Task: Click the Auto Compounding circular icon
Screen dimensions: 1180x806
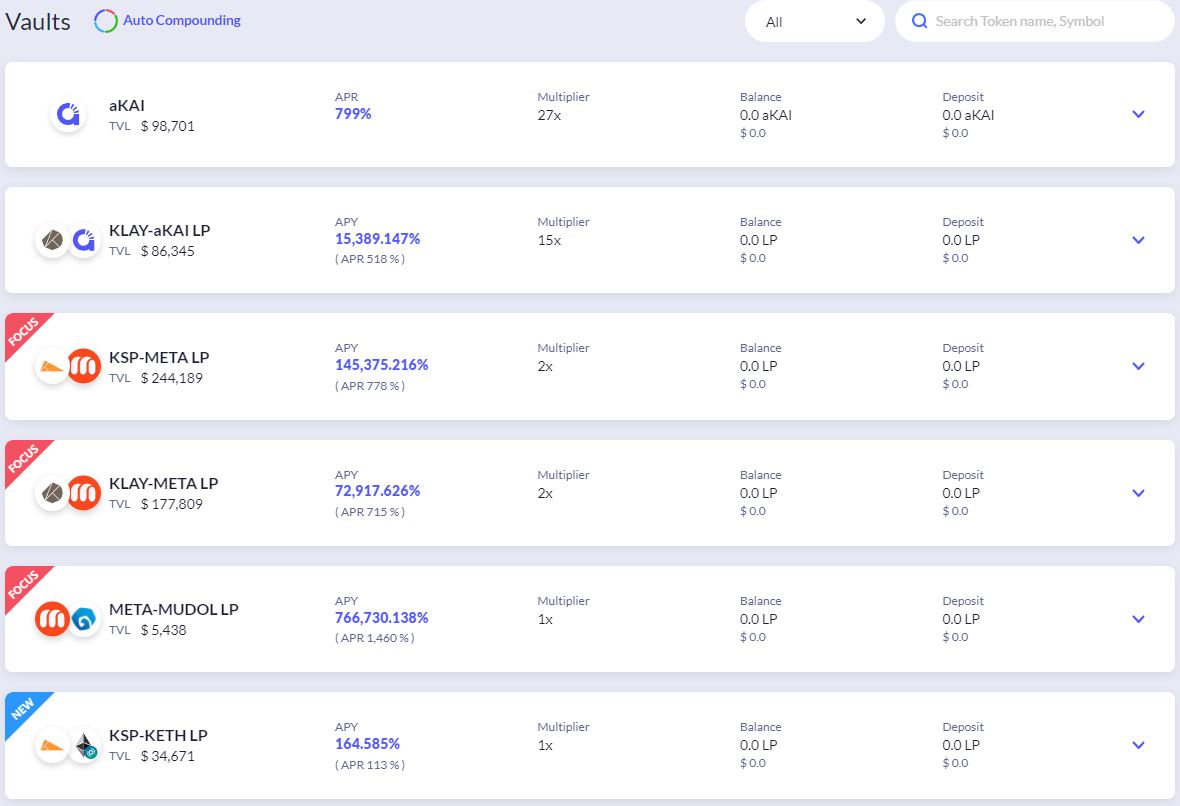Action: click(x=105, y=21)
